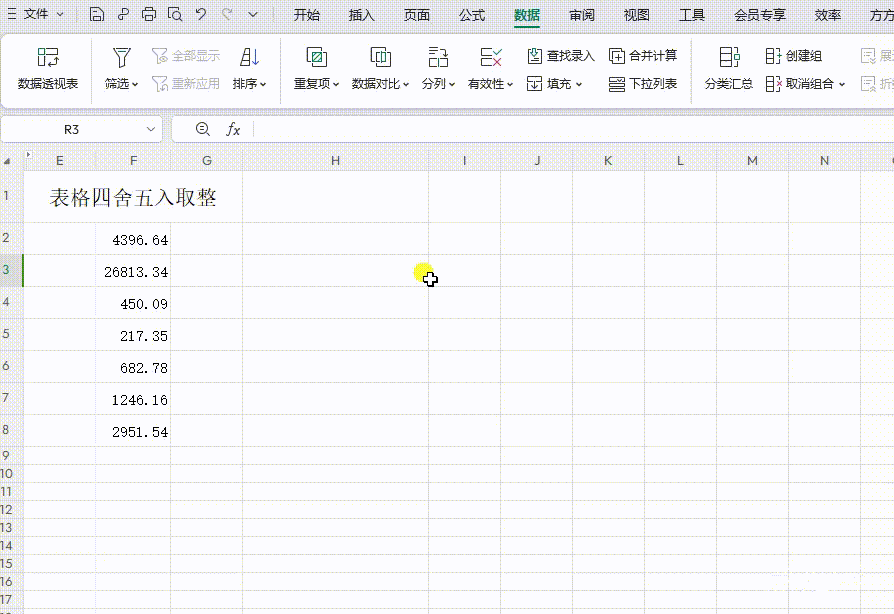Click cell containing 表格四舍五入取整
This screenshot has height=614, width=894.
[133, 197]
